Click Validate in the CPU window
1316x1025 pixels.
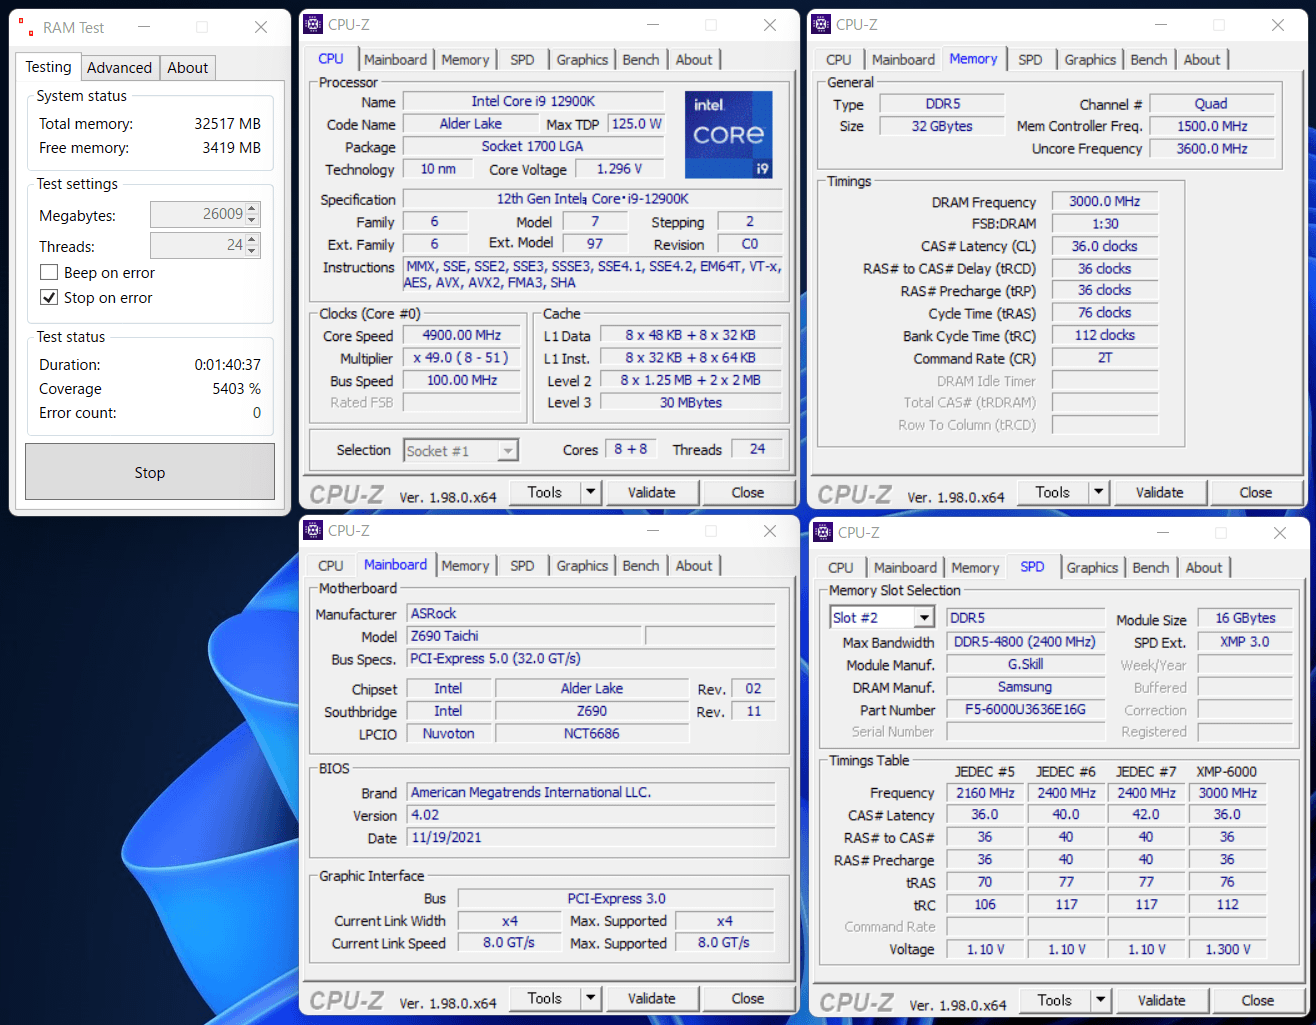651,492
